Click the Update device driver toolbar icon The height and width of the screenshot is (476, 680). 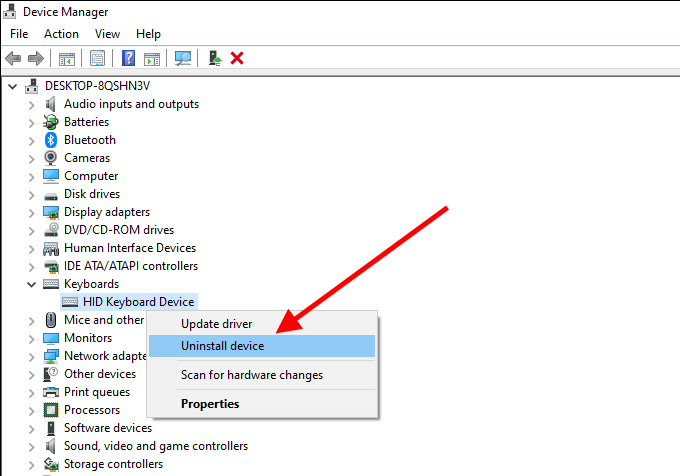coord(215,58)
